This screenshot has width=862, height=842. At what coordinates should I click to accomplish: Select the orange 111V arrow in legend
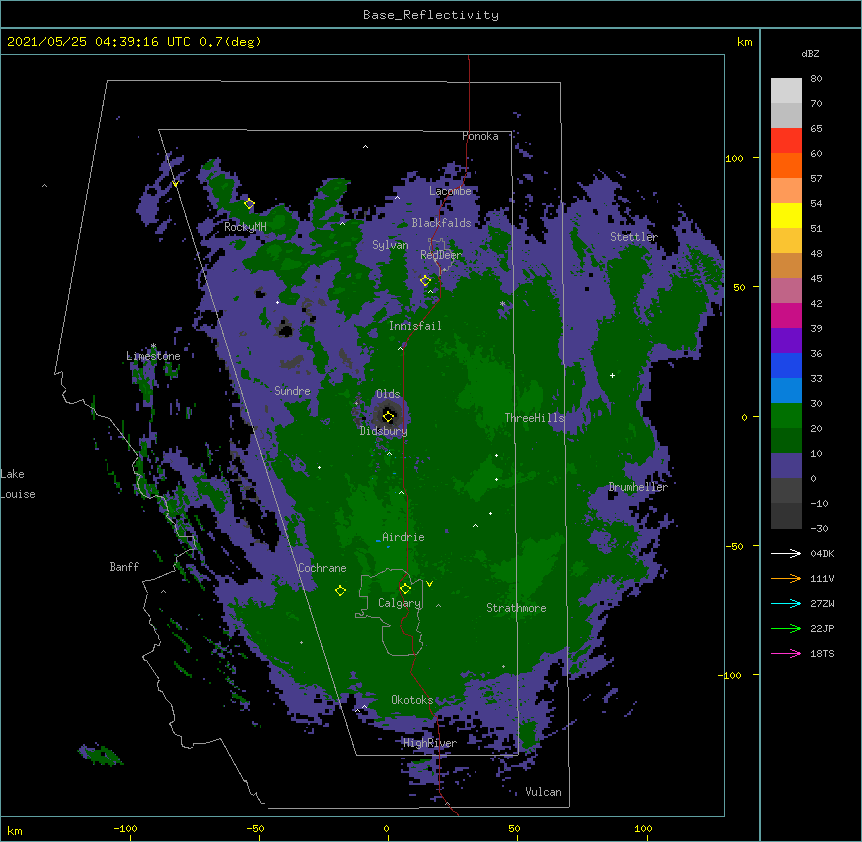pyautogui.click(x=786, y=578)
